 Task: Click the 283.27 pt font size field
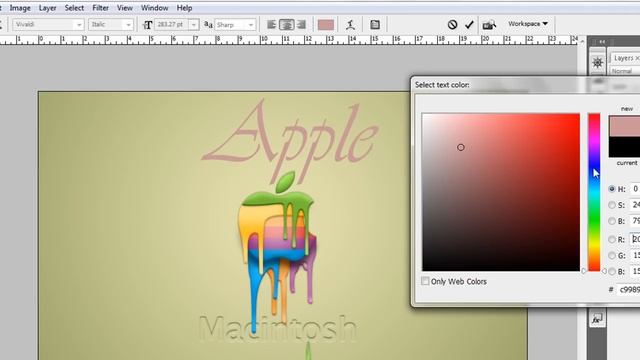tap(172, 25)
